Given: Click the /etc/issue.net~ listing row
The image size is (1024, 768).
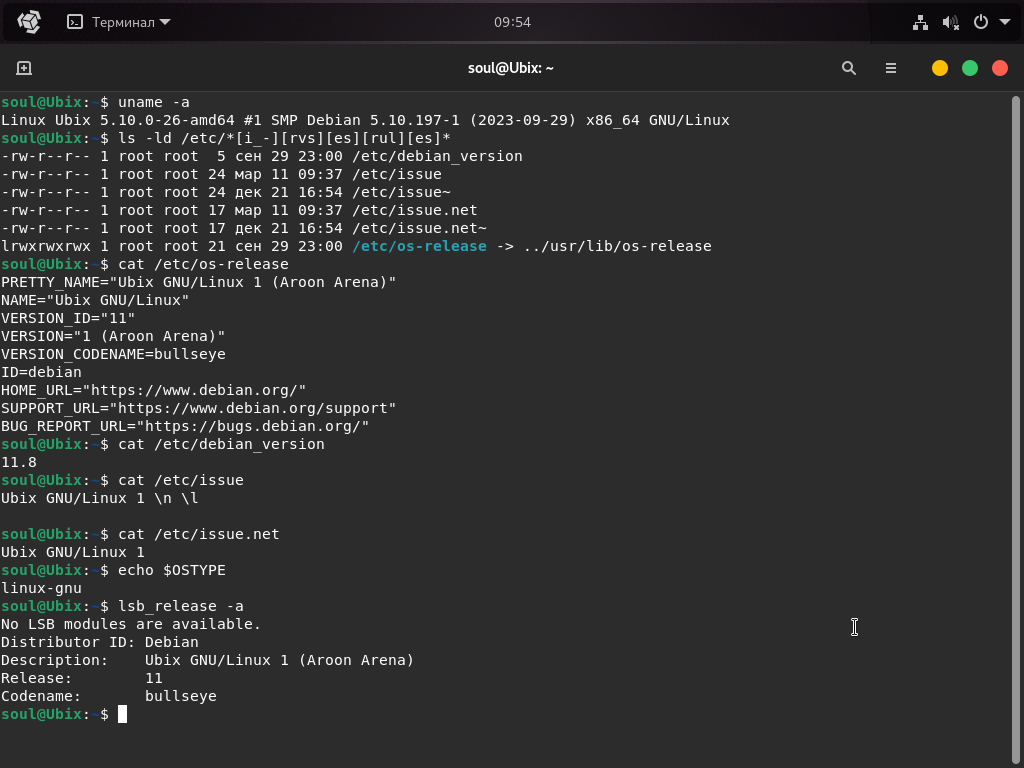Looking at the screenshot, I should 244,229.
